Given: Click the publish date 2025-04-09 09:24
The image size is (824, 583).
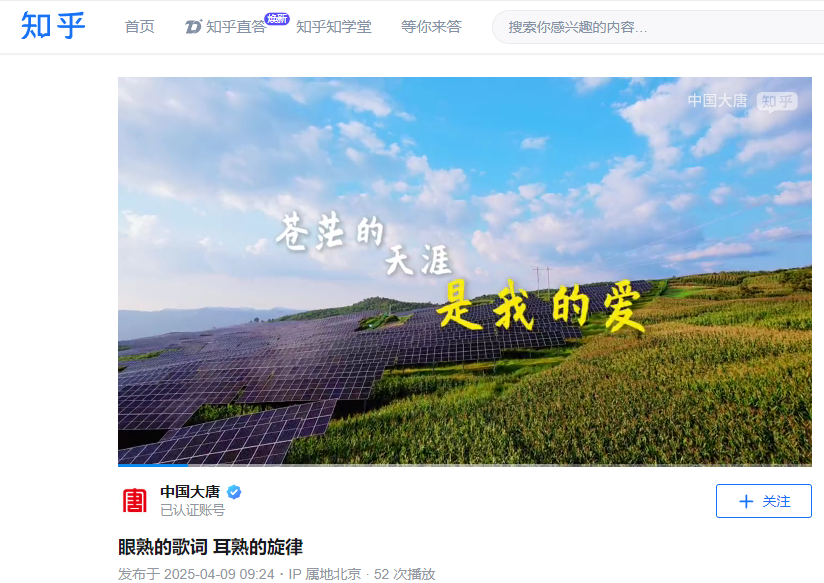Looking at the screenshot, I should pos(219,574).
